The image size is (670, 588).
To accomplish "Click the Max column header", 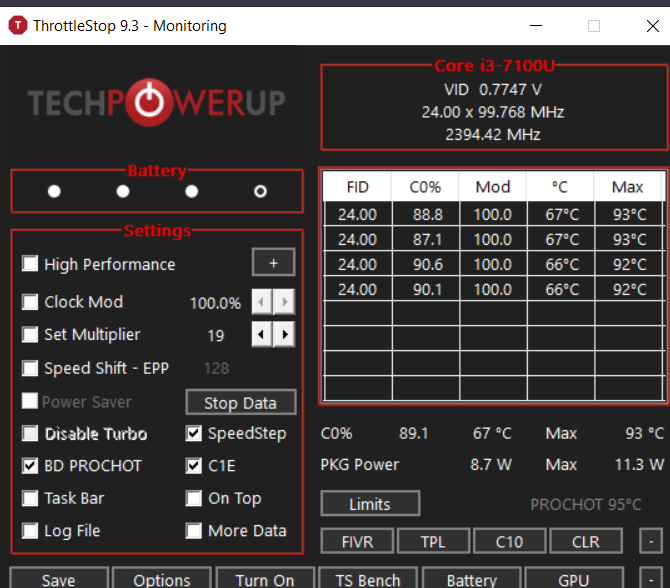I will coord(628,187).
